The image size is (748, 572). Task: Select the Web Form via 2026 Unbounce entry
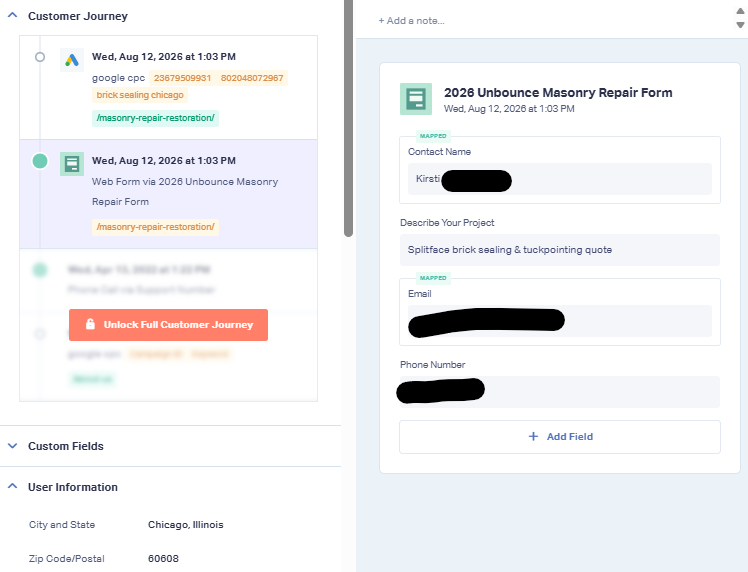pyautogui.click(x=168, y=194)
